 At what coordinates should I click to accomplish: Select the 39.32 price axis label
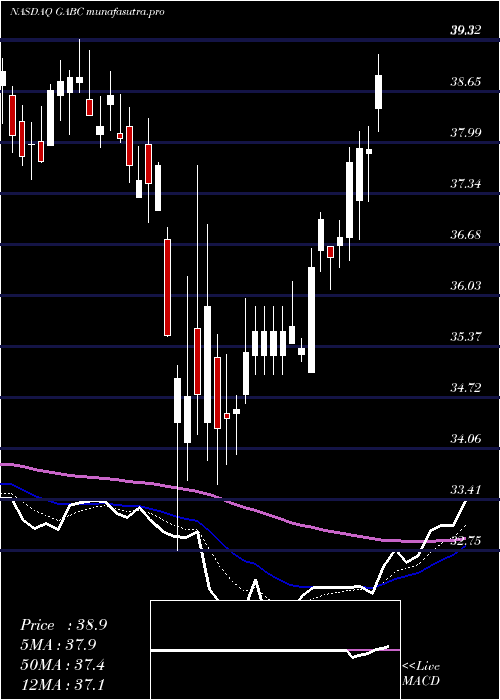click(466, 30)
